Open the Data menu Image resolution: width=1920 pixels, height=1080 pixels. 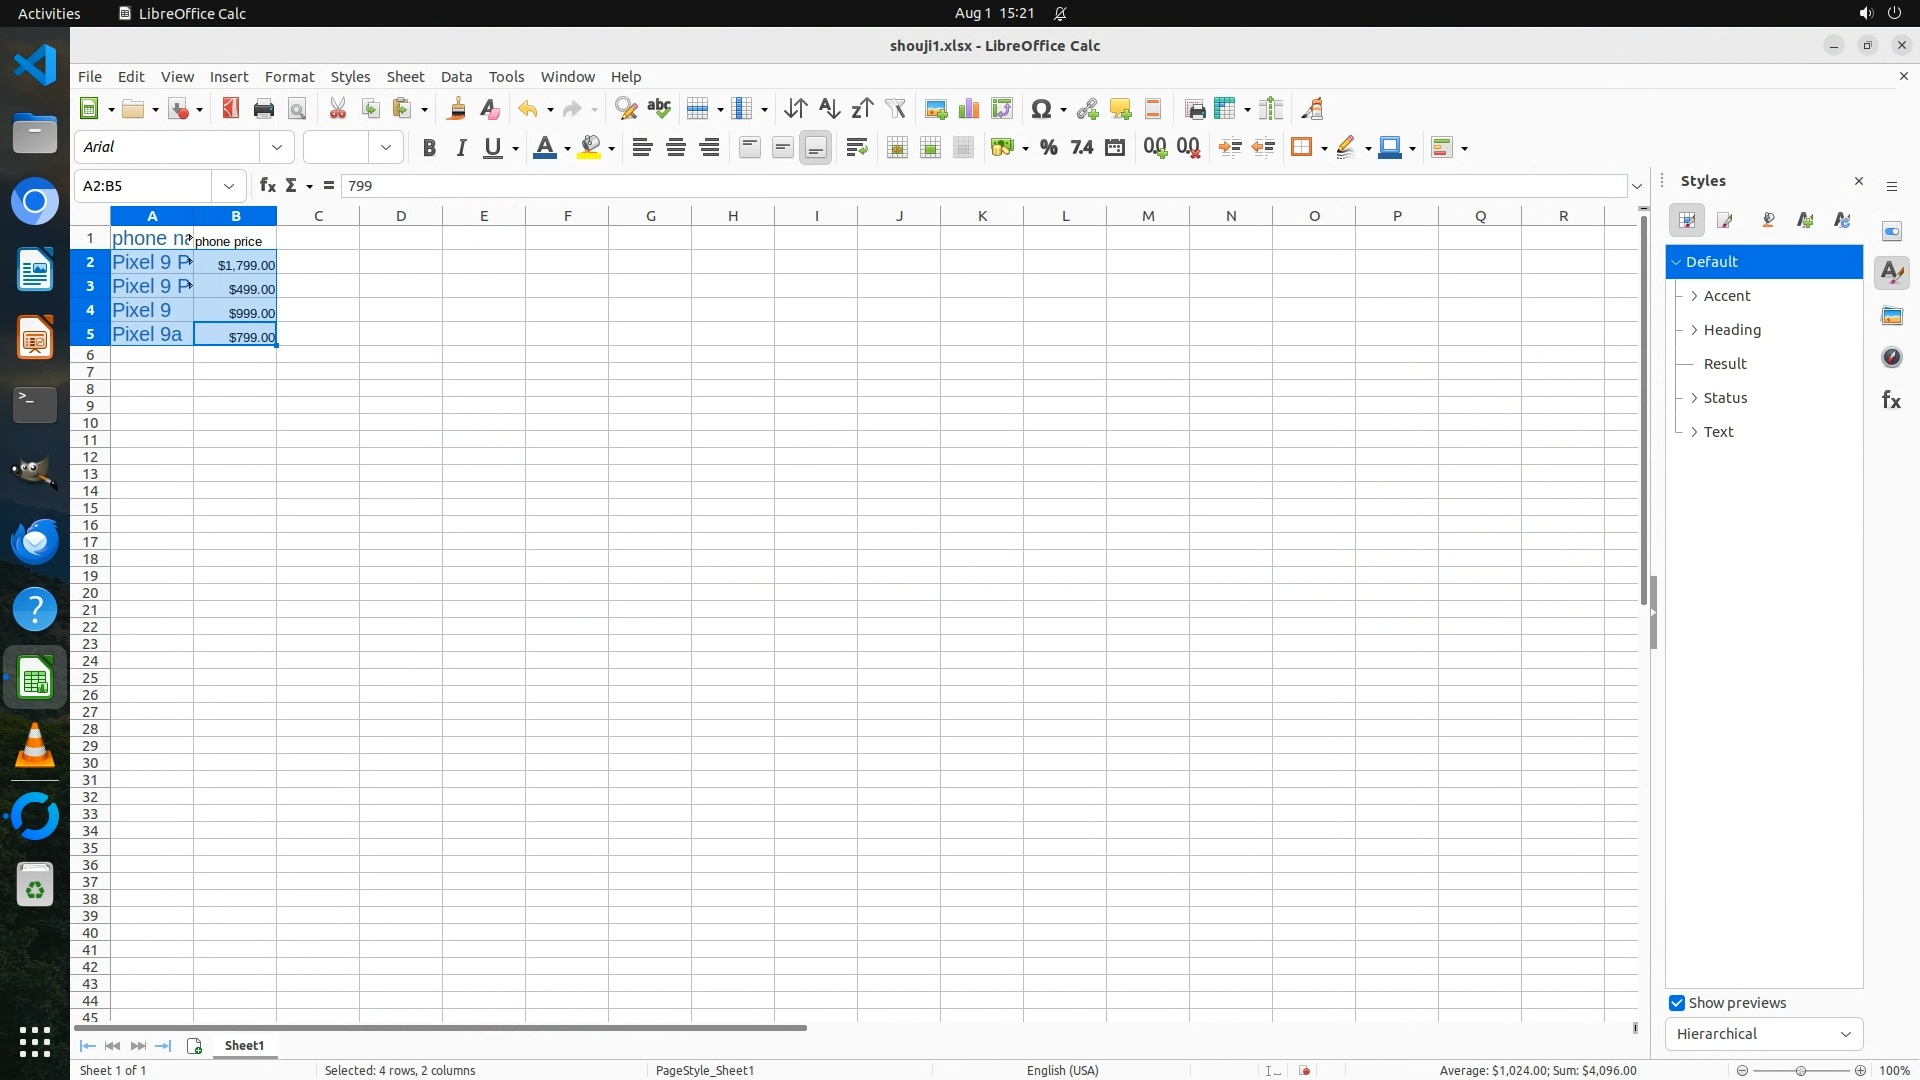(x=456, y=77)
